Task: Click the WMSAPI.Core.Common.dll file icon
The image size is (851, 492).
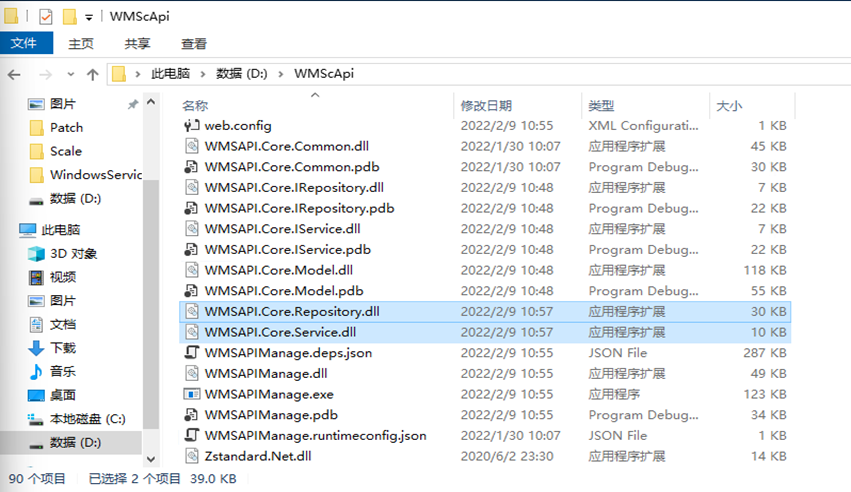Action: [192, 146]
